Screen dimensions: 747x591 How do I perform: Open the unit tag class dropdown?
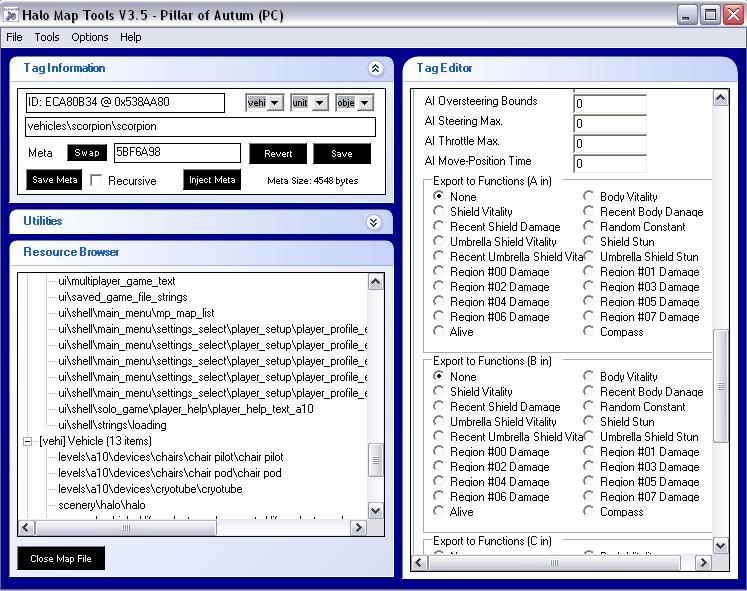320,103
